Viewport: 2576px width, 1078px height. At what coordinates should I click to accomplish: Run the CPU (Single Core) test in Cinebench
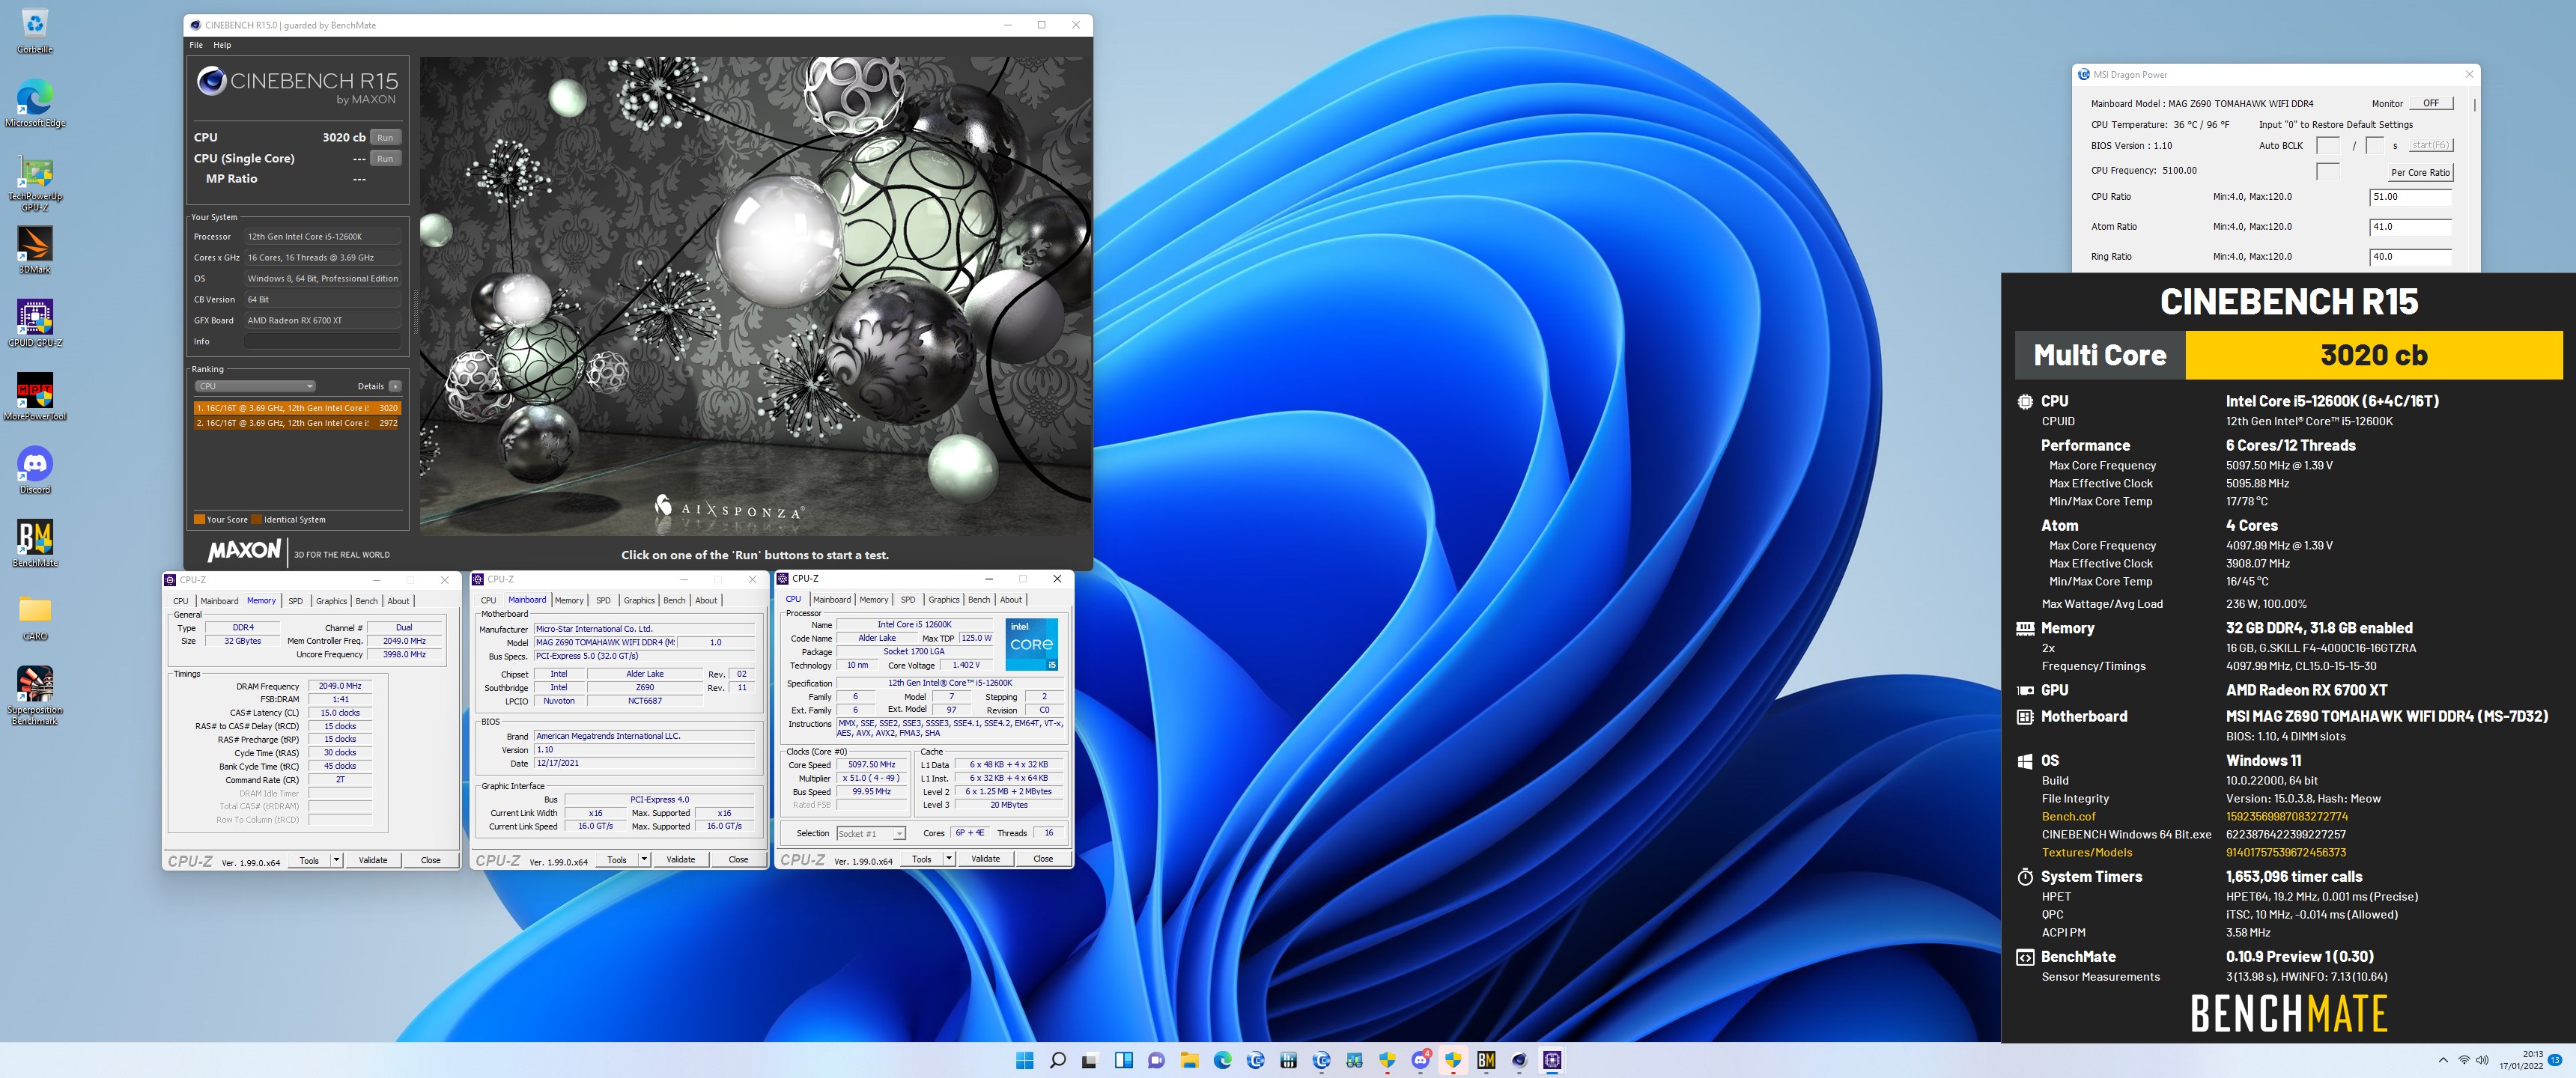[x=385, y=158]
